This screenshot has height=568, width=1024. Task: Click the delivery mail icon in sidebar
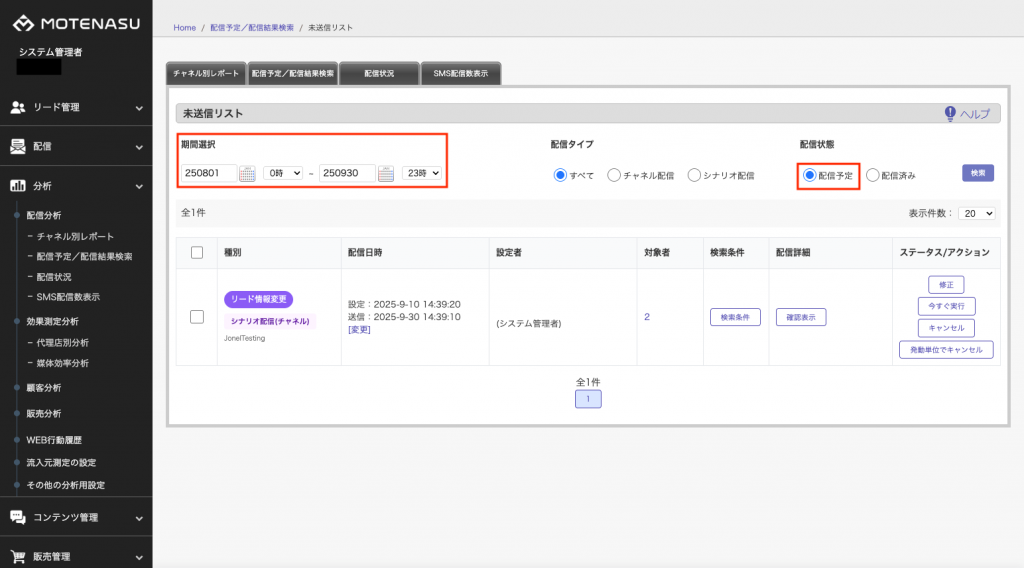pyautogui.click(x=18, y=147)
